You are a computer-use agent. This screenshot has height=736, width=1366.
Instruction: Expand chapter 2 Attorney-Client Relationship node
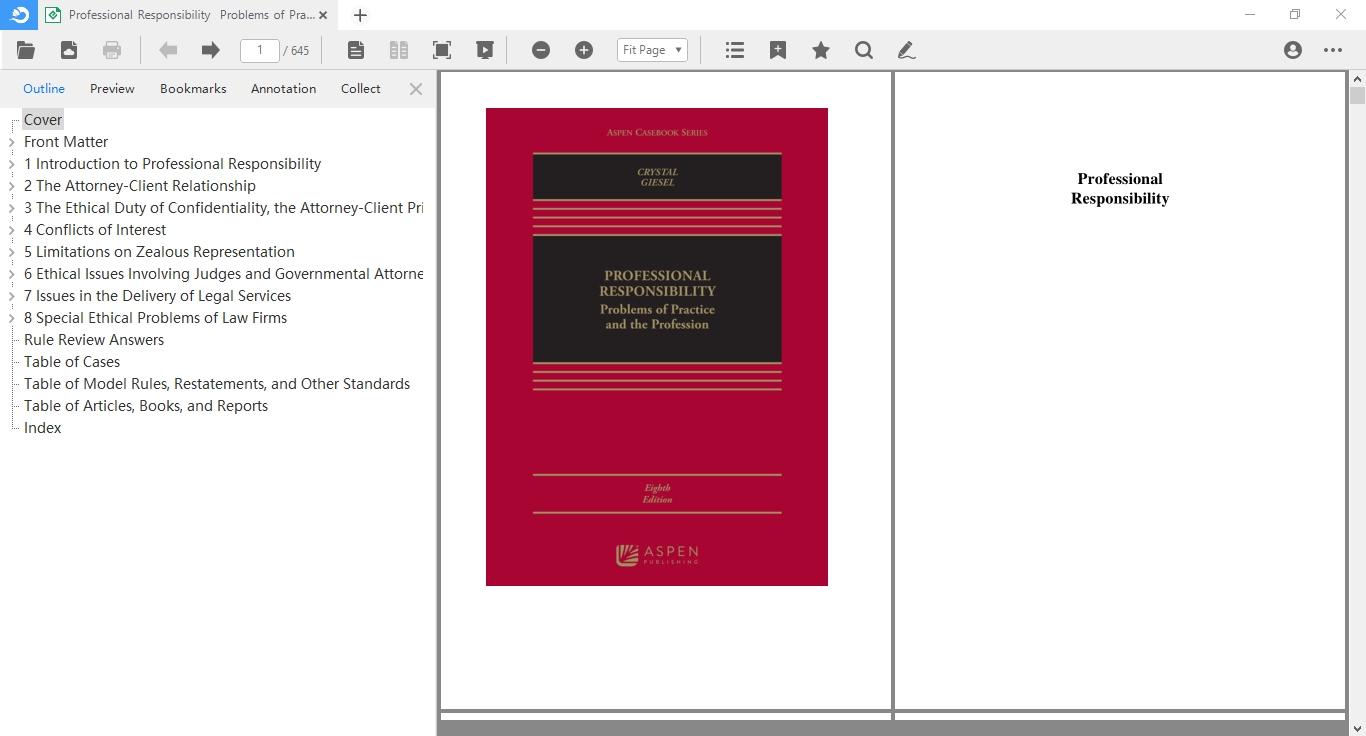click(11, 186)
